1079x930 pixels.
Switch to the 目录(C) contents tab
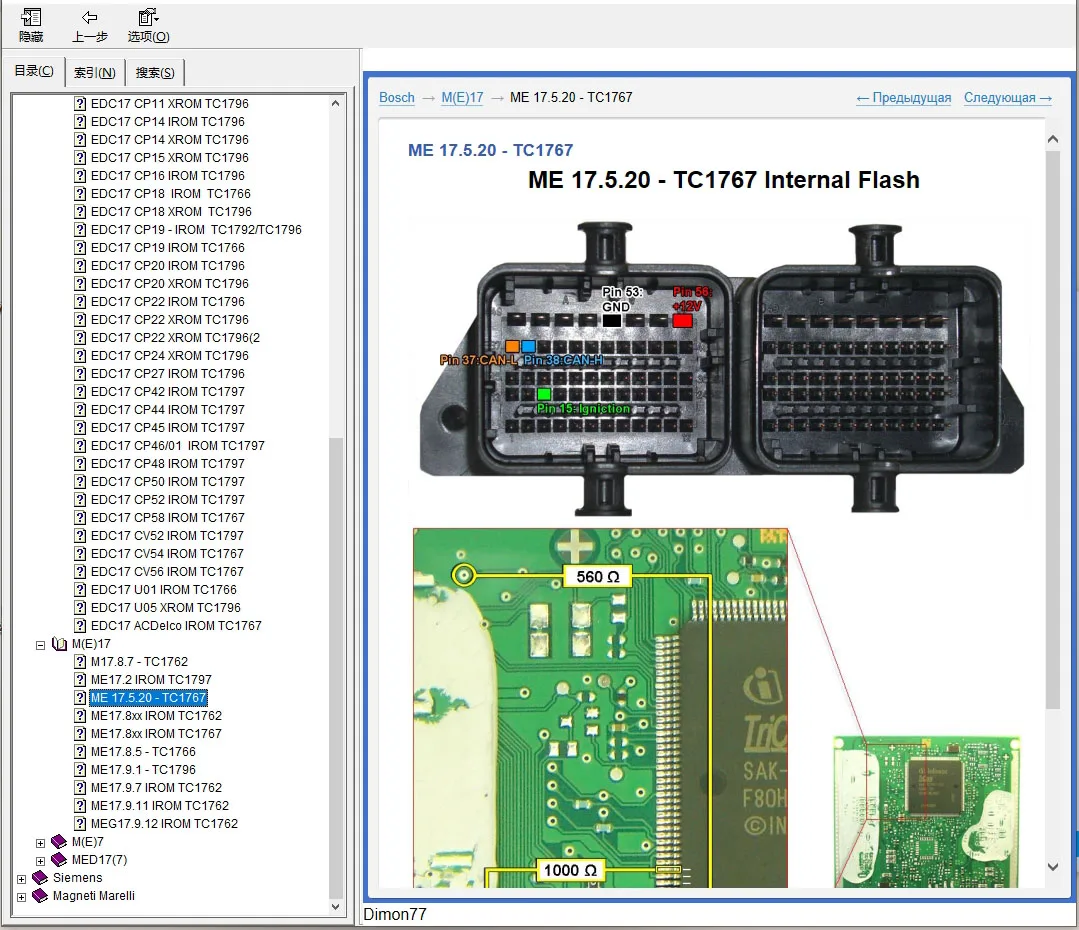tap(34, 71)
